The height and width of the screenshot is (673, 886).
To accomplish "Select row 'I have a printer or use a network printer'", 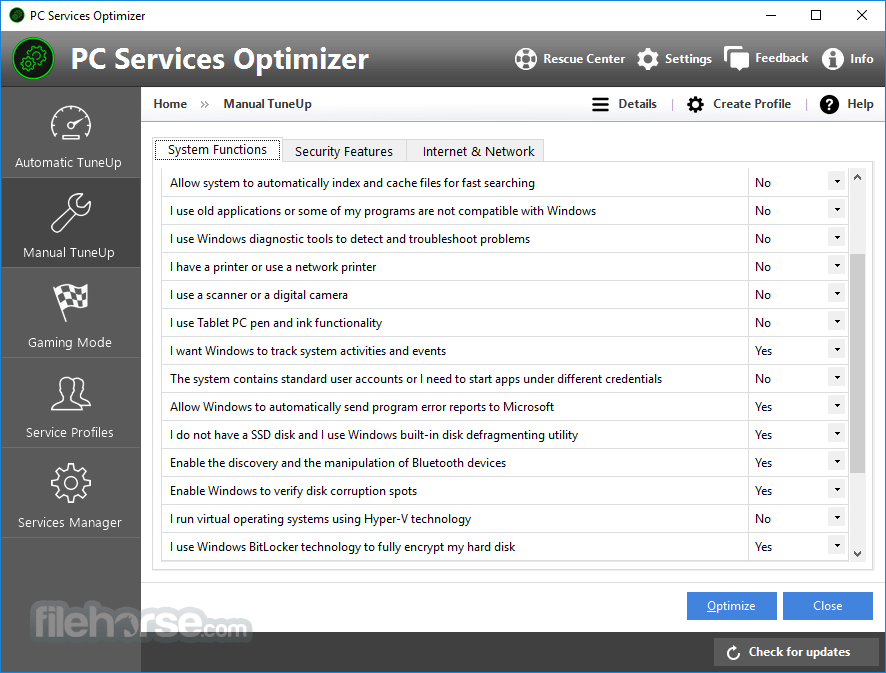I will tap(504, 267).
